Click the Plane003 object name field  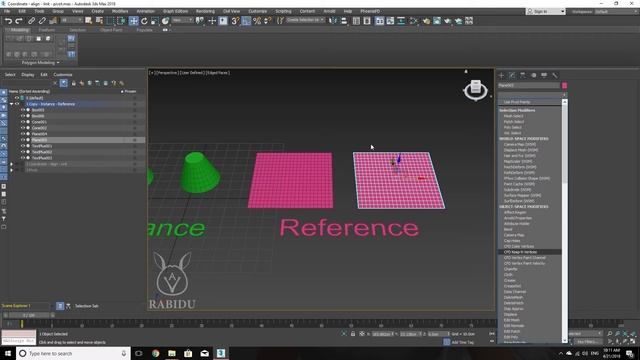pos(529,85)
